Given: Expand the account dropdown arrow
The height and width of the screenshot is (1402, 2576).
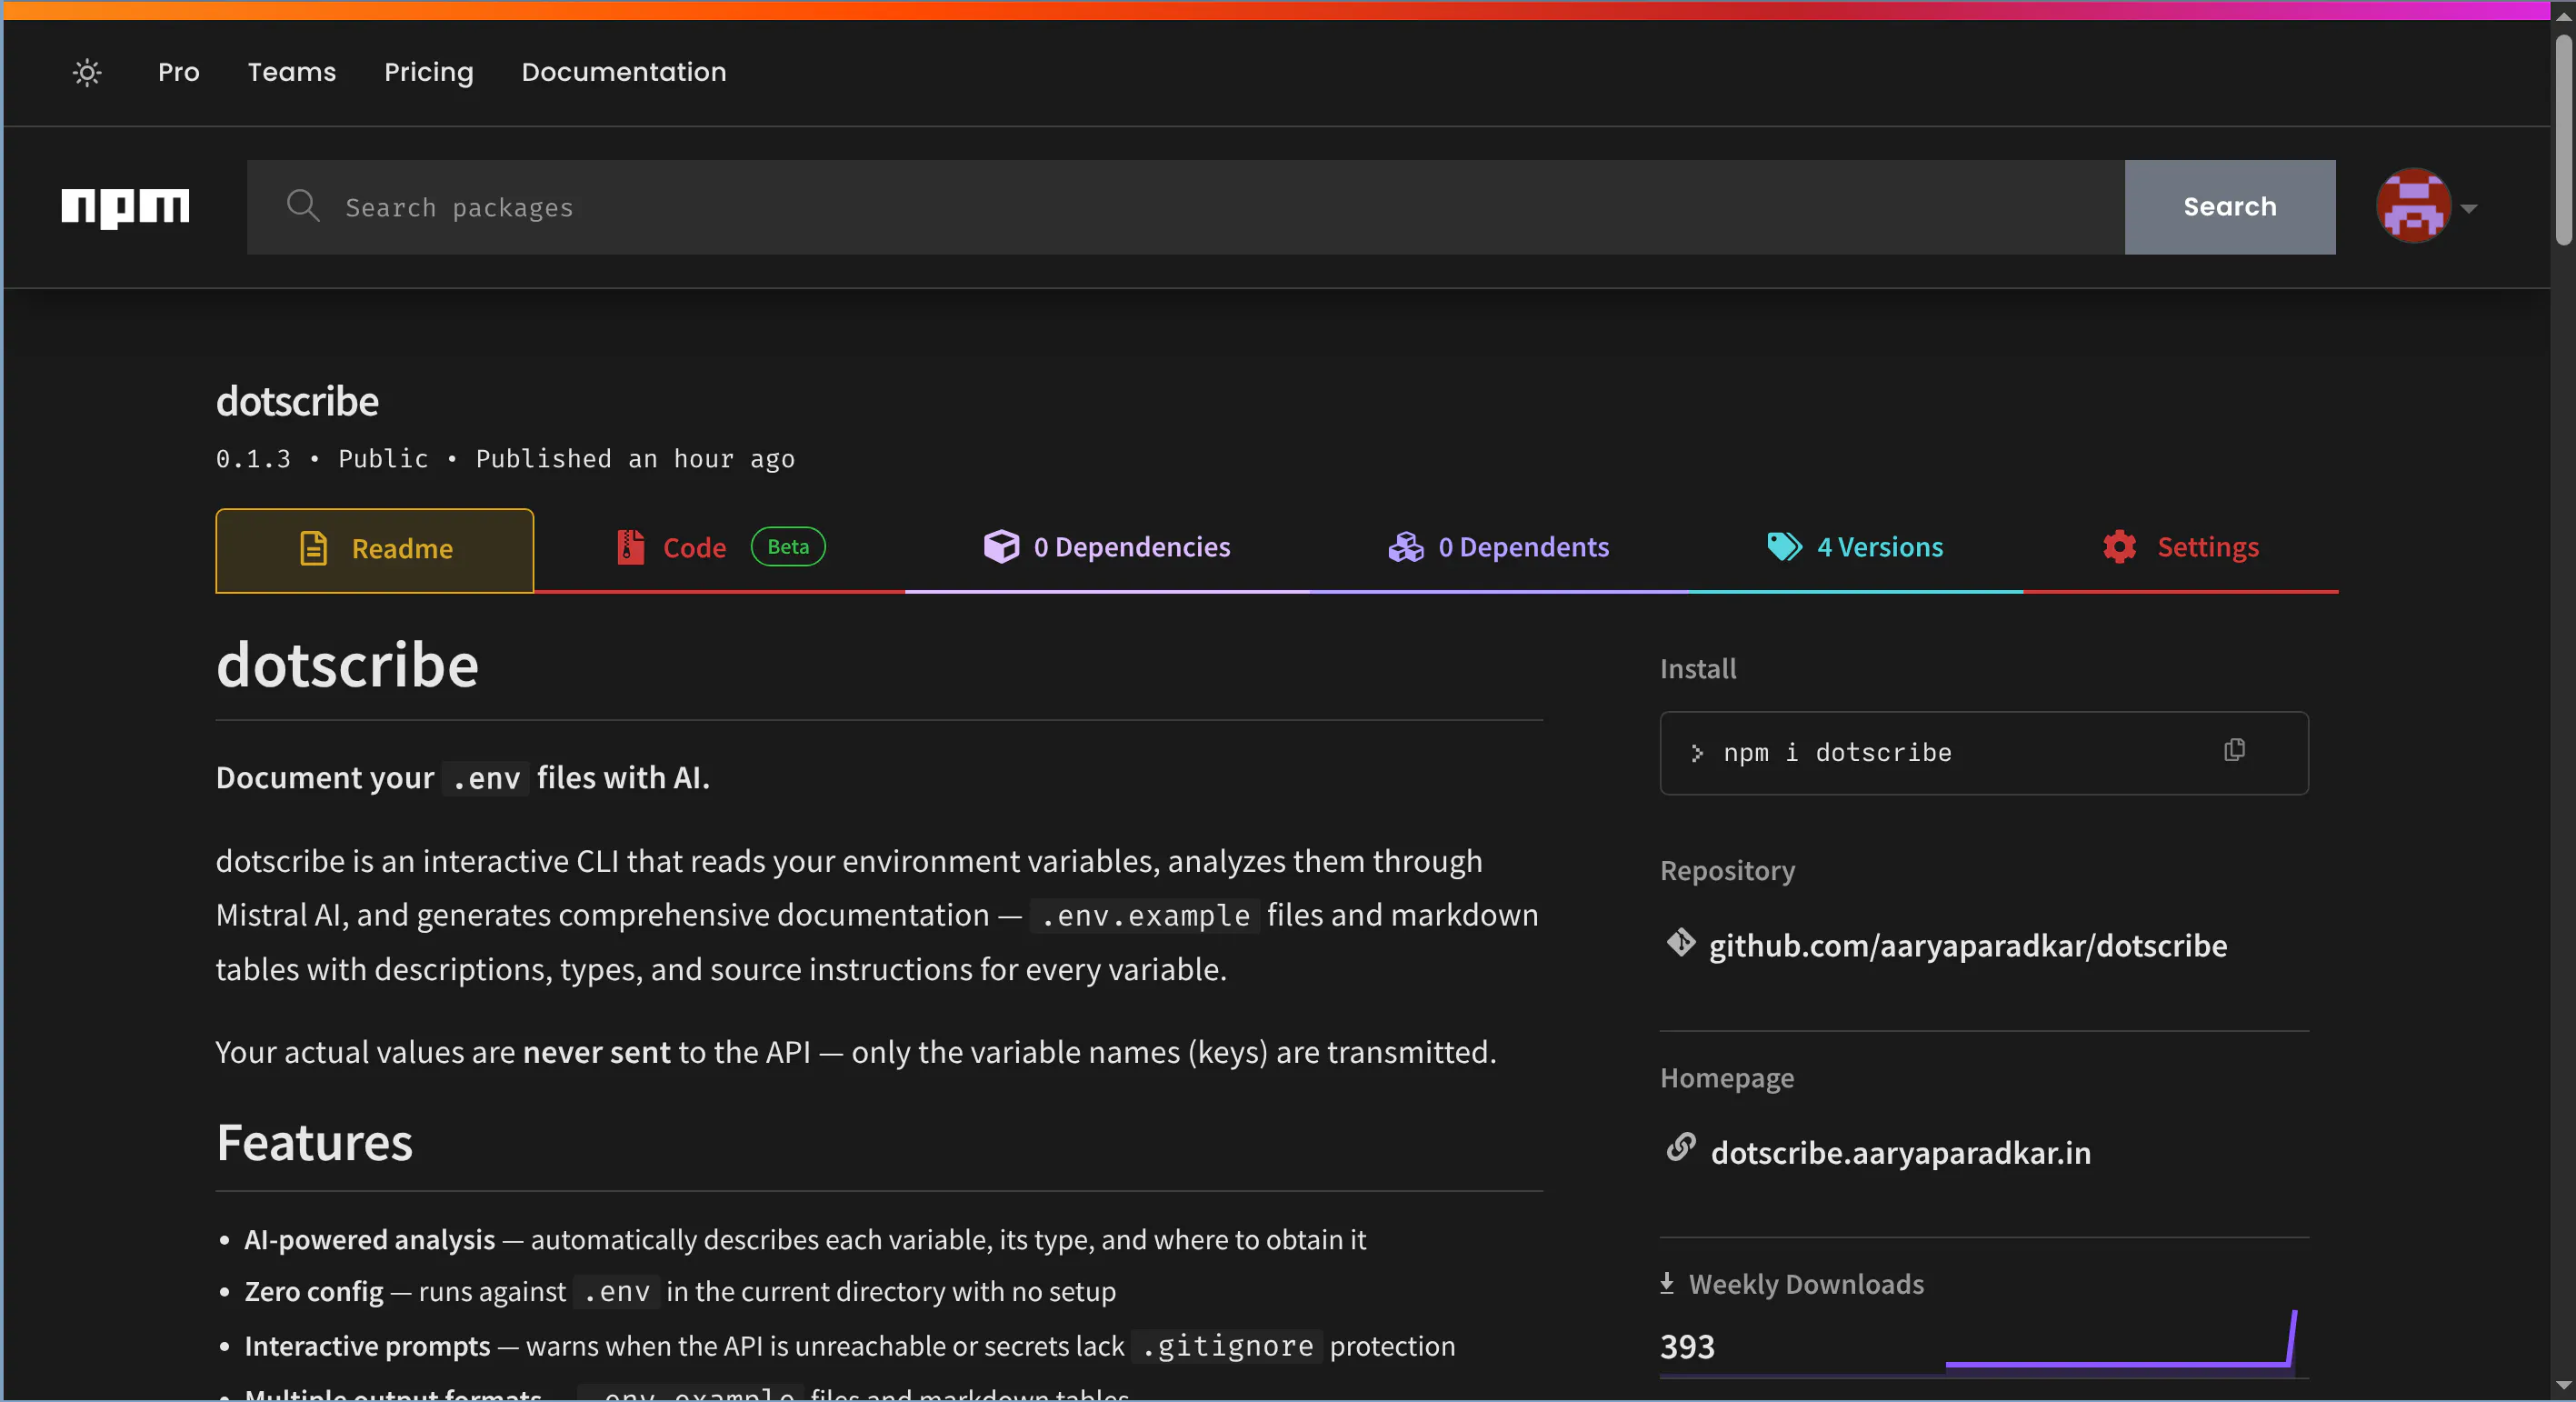Looking at the screenshot, I should pos(2469,209).
